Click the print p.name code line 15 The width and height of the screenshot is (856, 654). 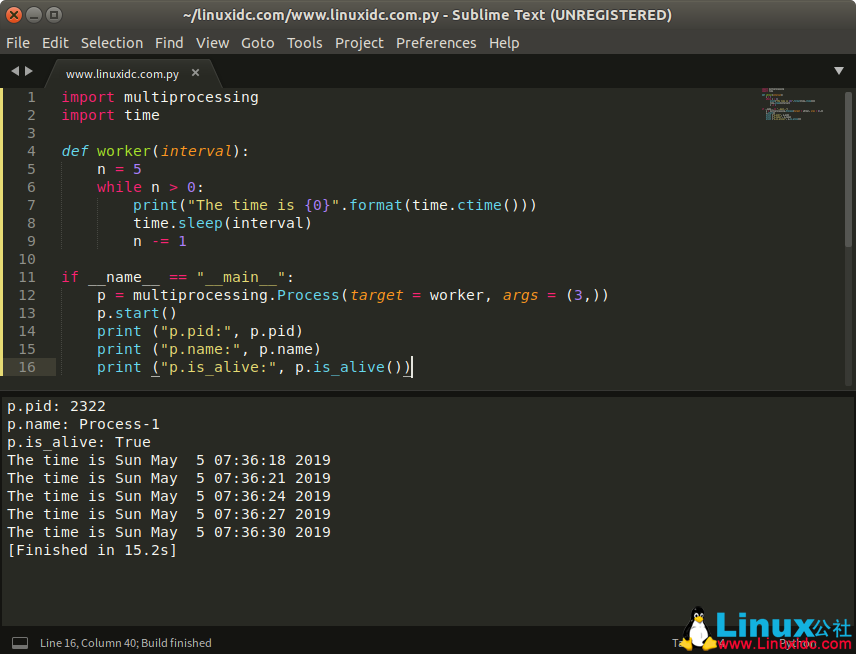point(209,349)
